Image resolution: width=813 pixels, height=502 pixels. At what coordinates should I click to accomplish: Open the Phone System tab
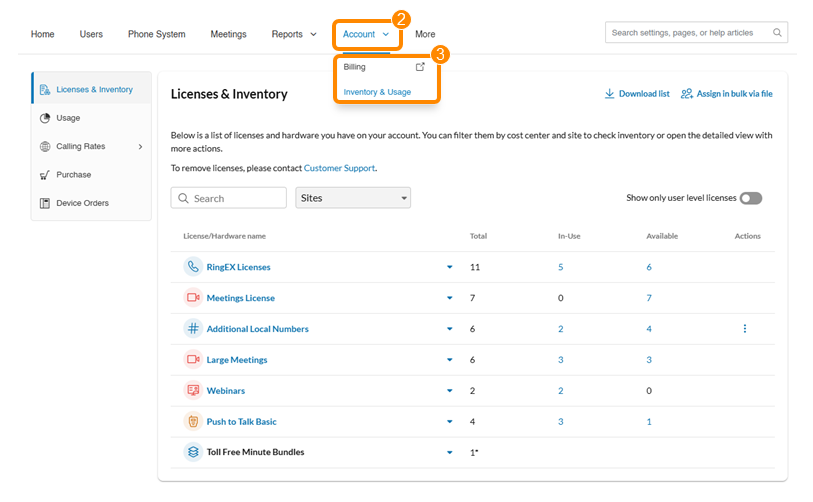pos(156,34)
